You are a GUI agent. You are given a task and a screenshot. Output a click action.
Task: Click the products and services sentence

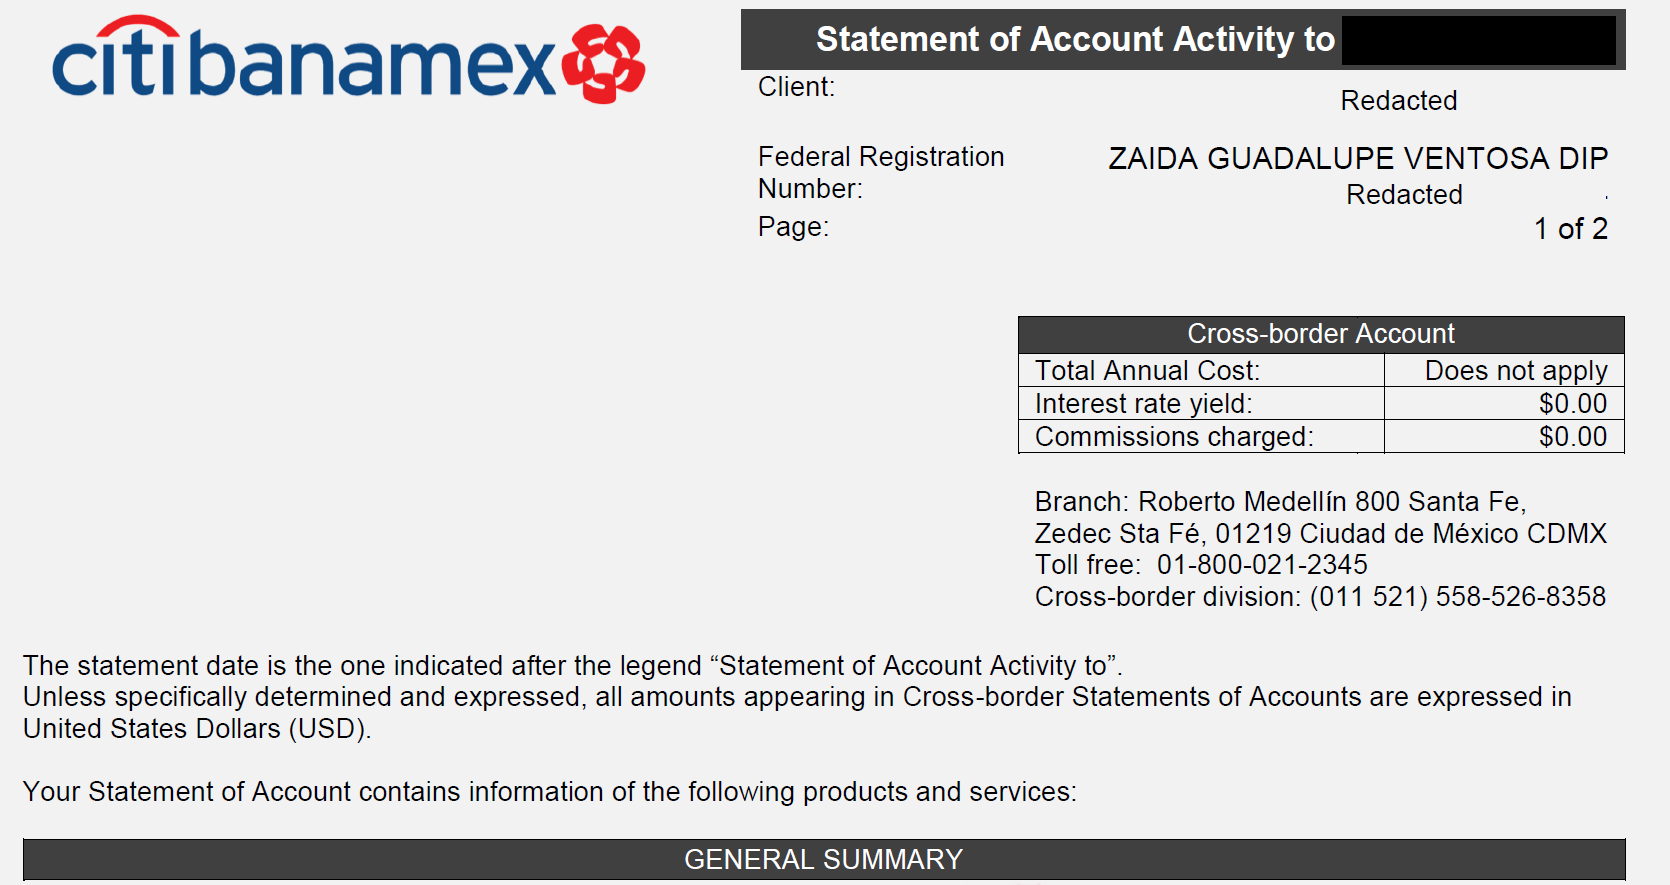point(550,792)
